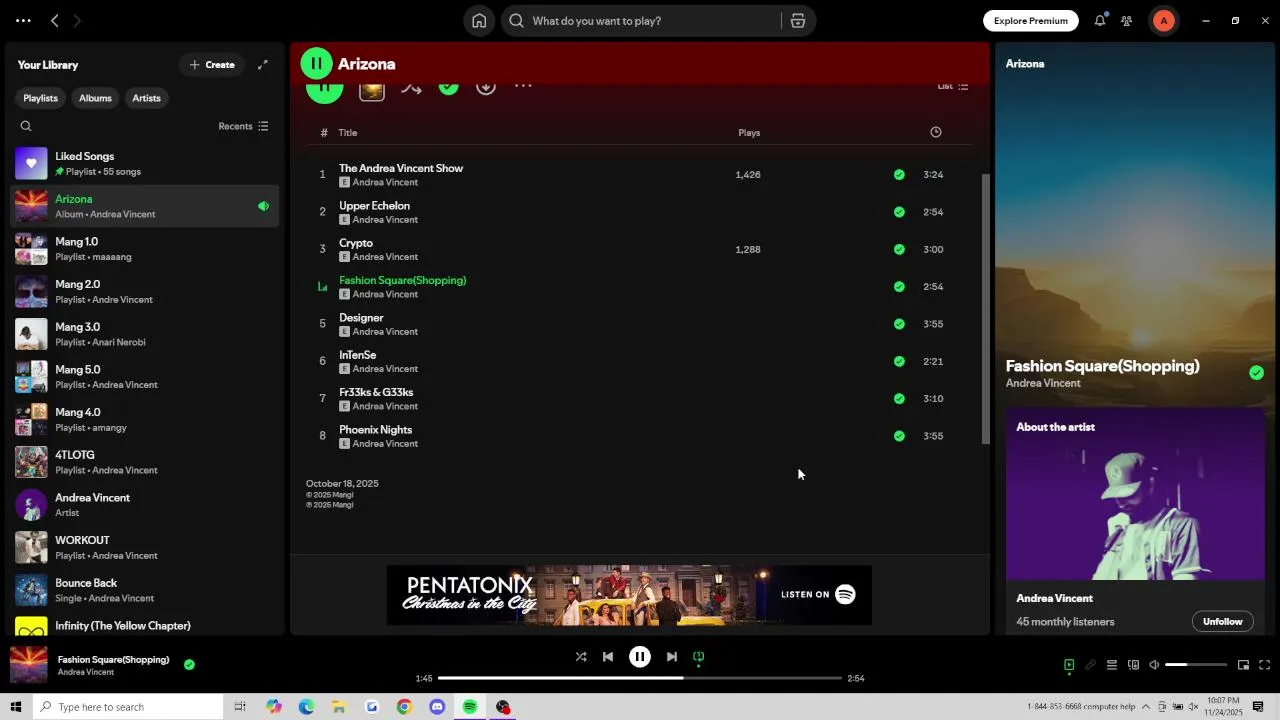Open Discord from the taskbar

[437, 707]
